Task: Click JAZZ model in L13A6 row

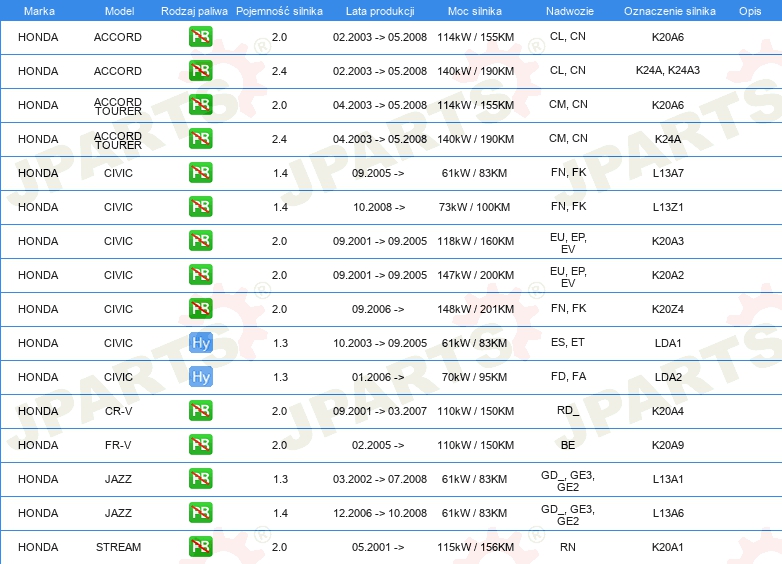Action: tap(118, 513)
